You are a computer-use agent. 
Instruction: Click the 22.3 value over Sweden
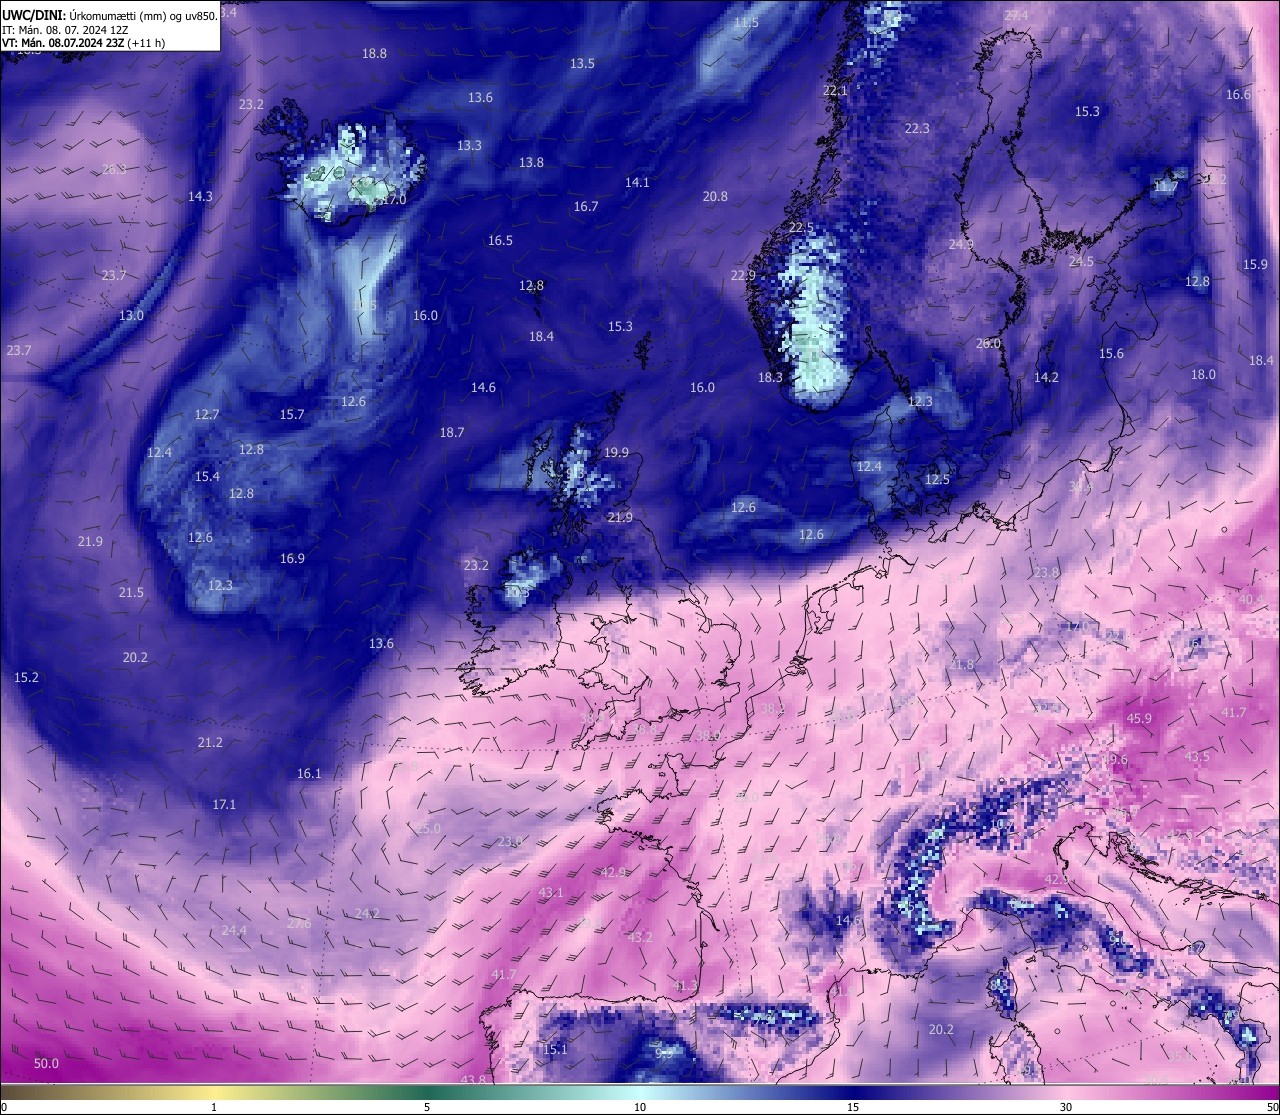pyautogui.click(x=917, y=128)
